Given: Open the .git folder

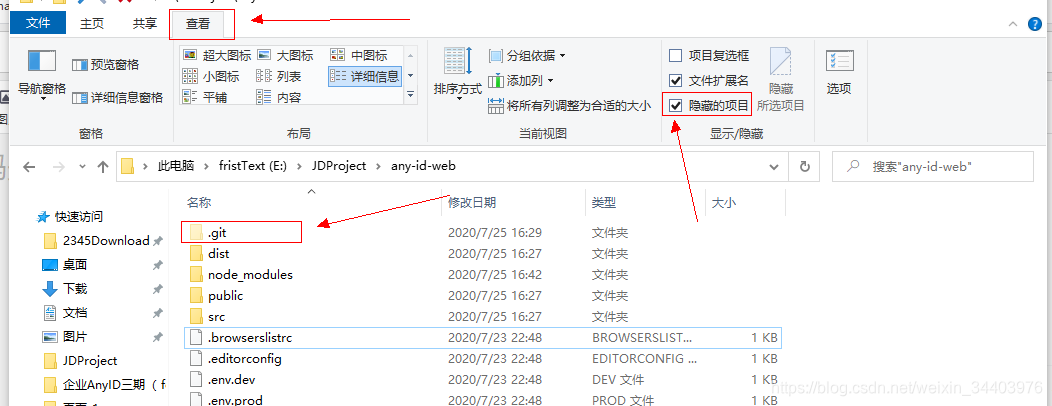Looking at the screenshot, I should point(218,232).
